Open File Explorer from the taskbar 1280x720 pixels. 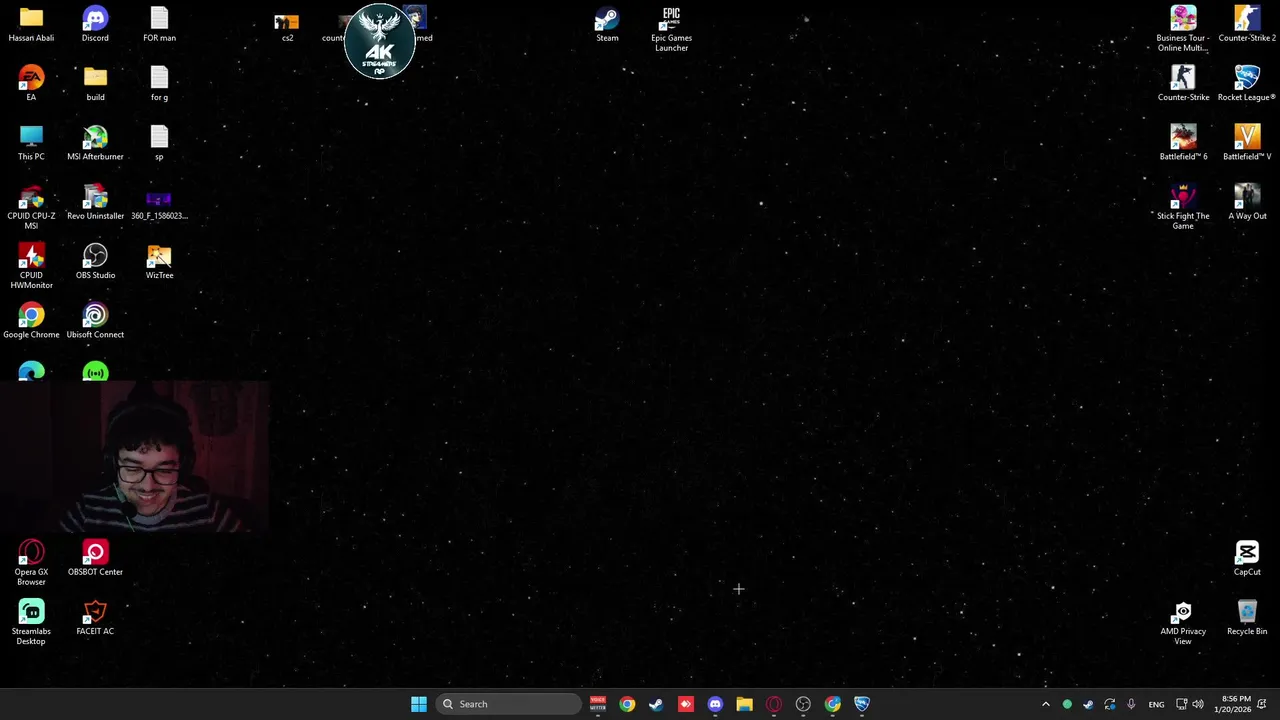coord(744,704)
